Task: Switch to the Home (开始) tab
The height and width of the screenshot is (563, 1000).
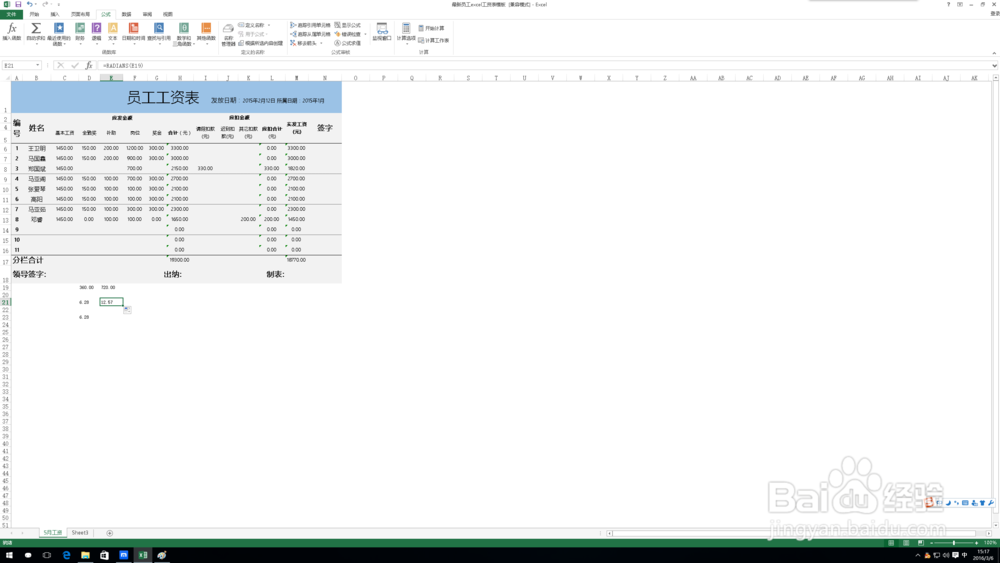Action: 34,14
